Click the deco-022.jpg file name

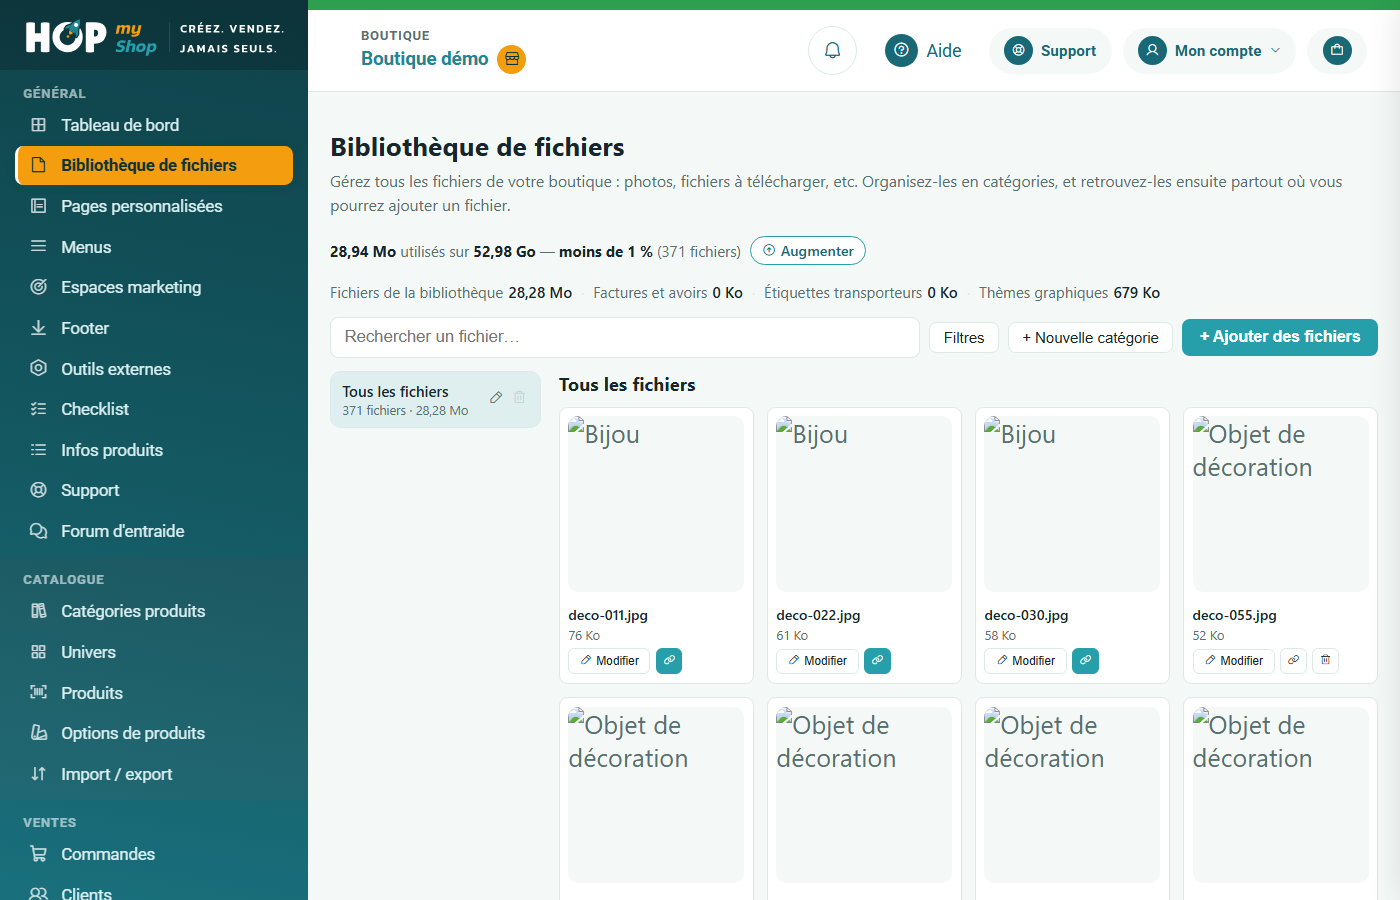point(818,615)
